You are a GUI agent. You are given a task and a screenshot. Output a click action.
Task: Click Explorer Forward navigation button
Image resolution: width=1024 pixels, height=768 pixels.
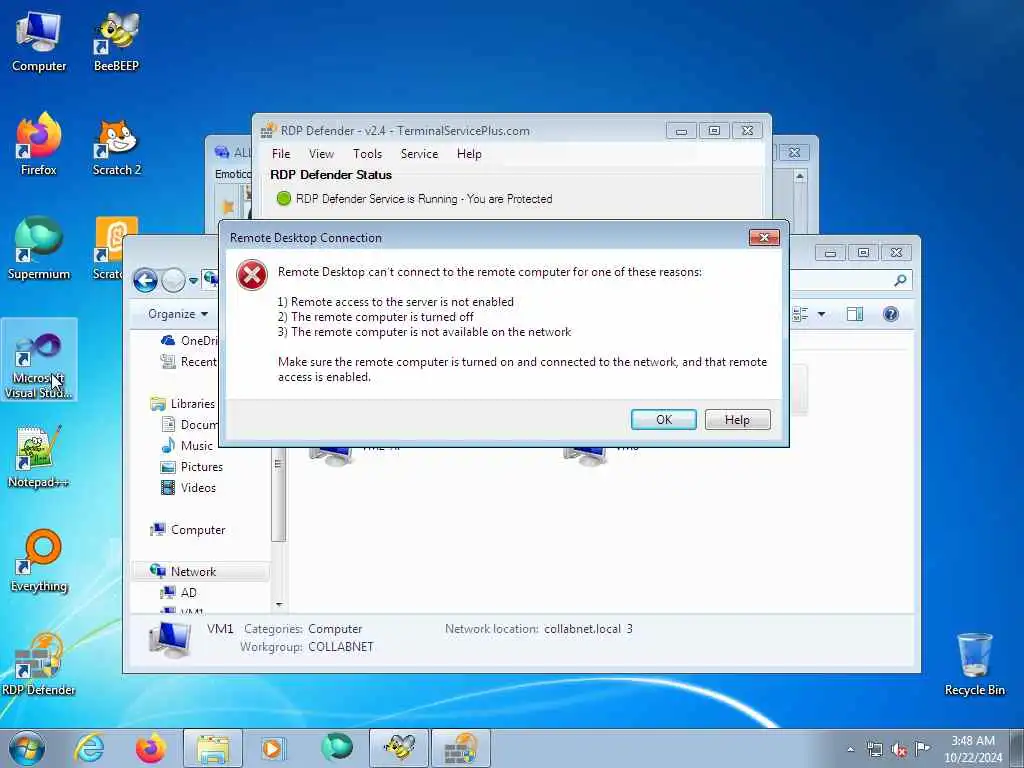pos(174,281)
